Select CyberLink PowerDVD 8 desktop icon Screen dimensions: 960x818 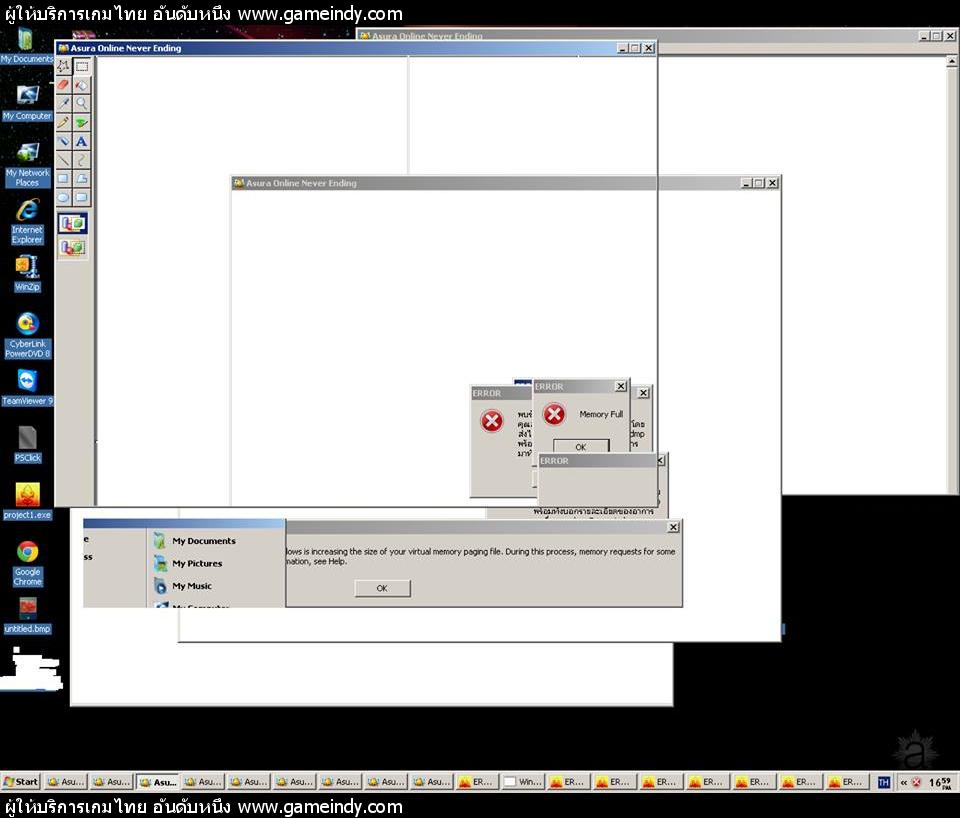click(28, 335)
